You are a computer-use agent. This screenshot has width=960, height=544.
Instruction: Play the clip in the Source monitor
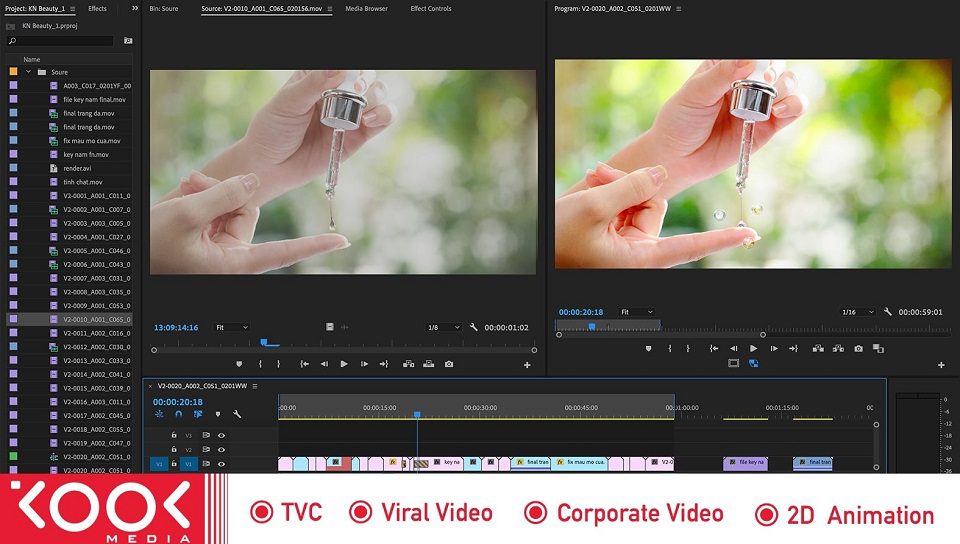pos(344,364)
